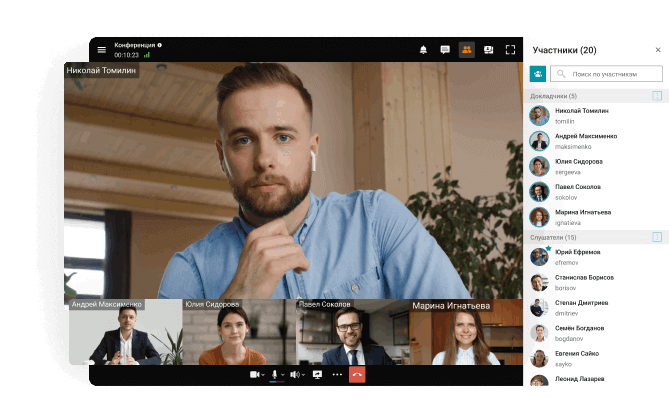
Task: Expand the camera device dropdown arrow
Action: tap(263, 375)
